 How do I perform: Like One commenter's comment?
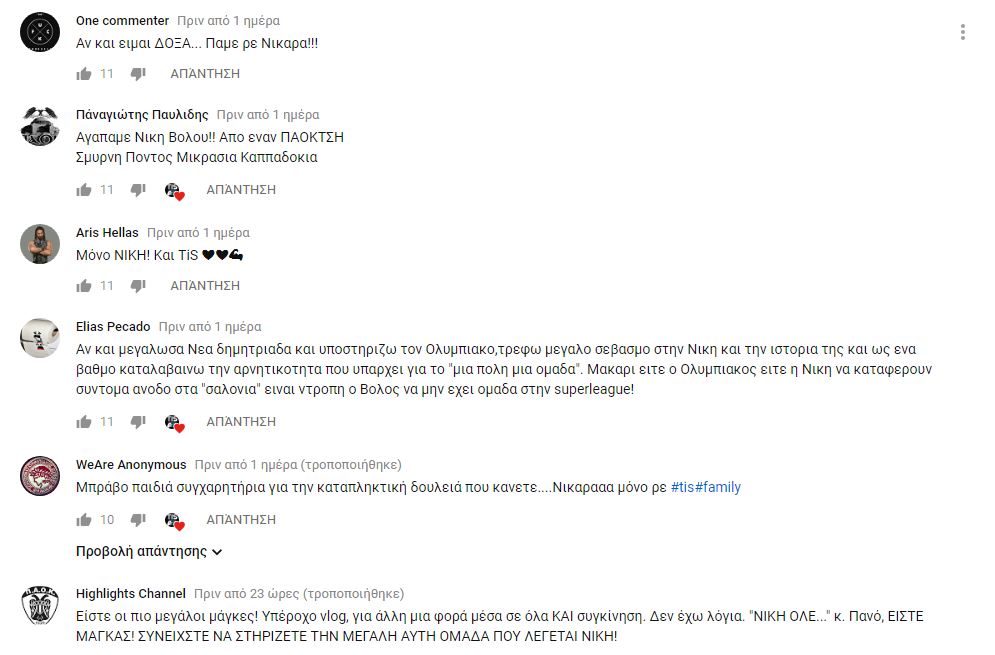coord(84,74)
